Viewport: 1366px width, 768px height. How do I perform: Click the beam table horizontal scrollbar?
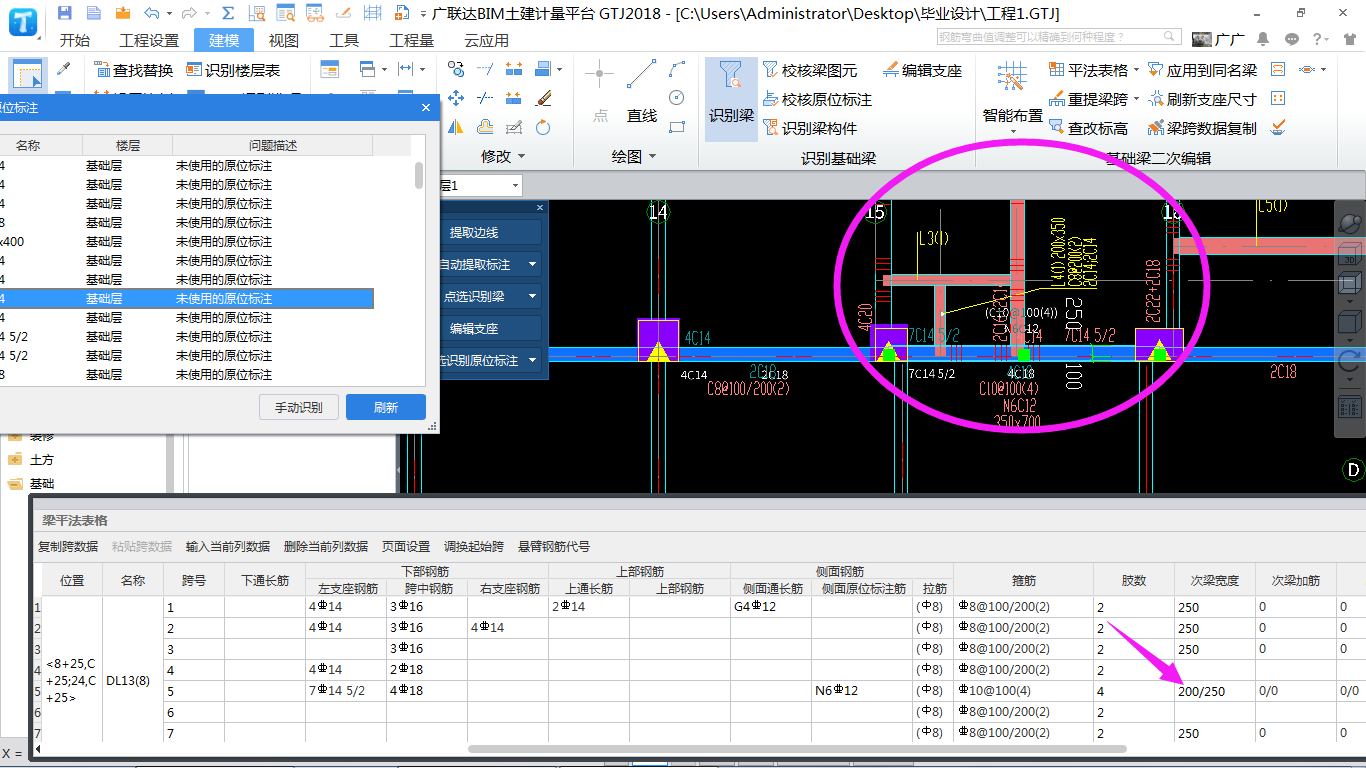797,748
